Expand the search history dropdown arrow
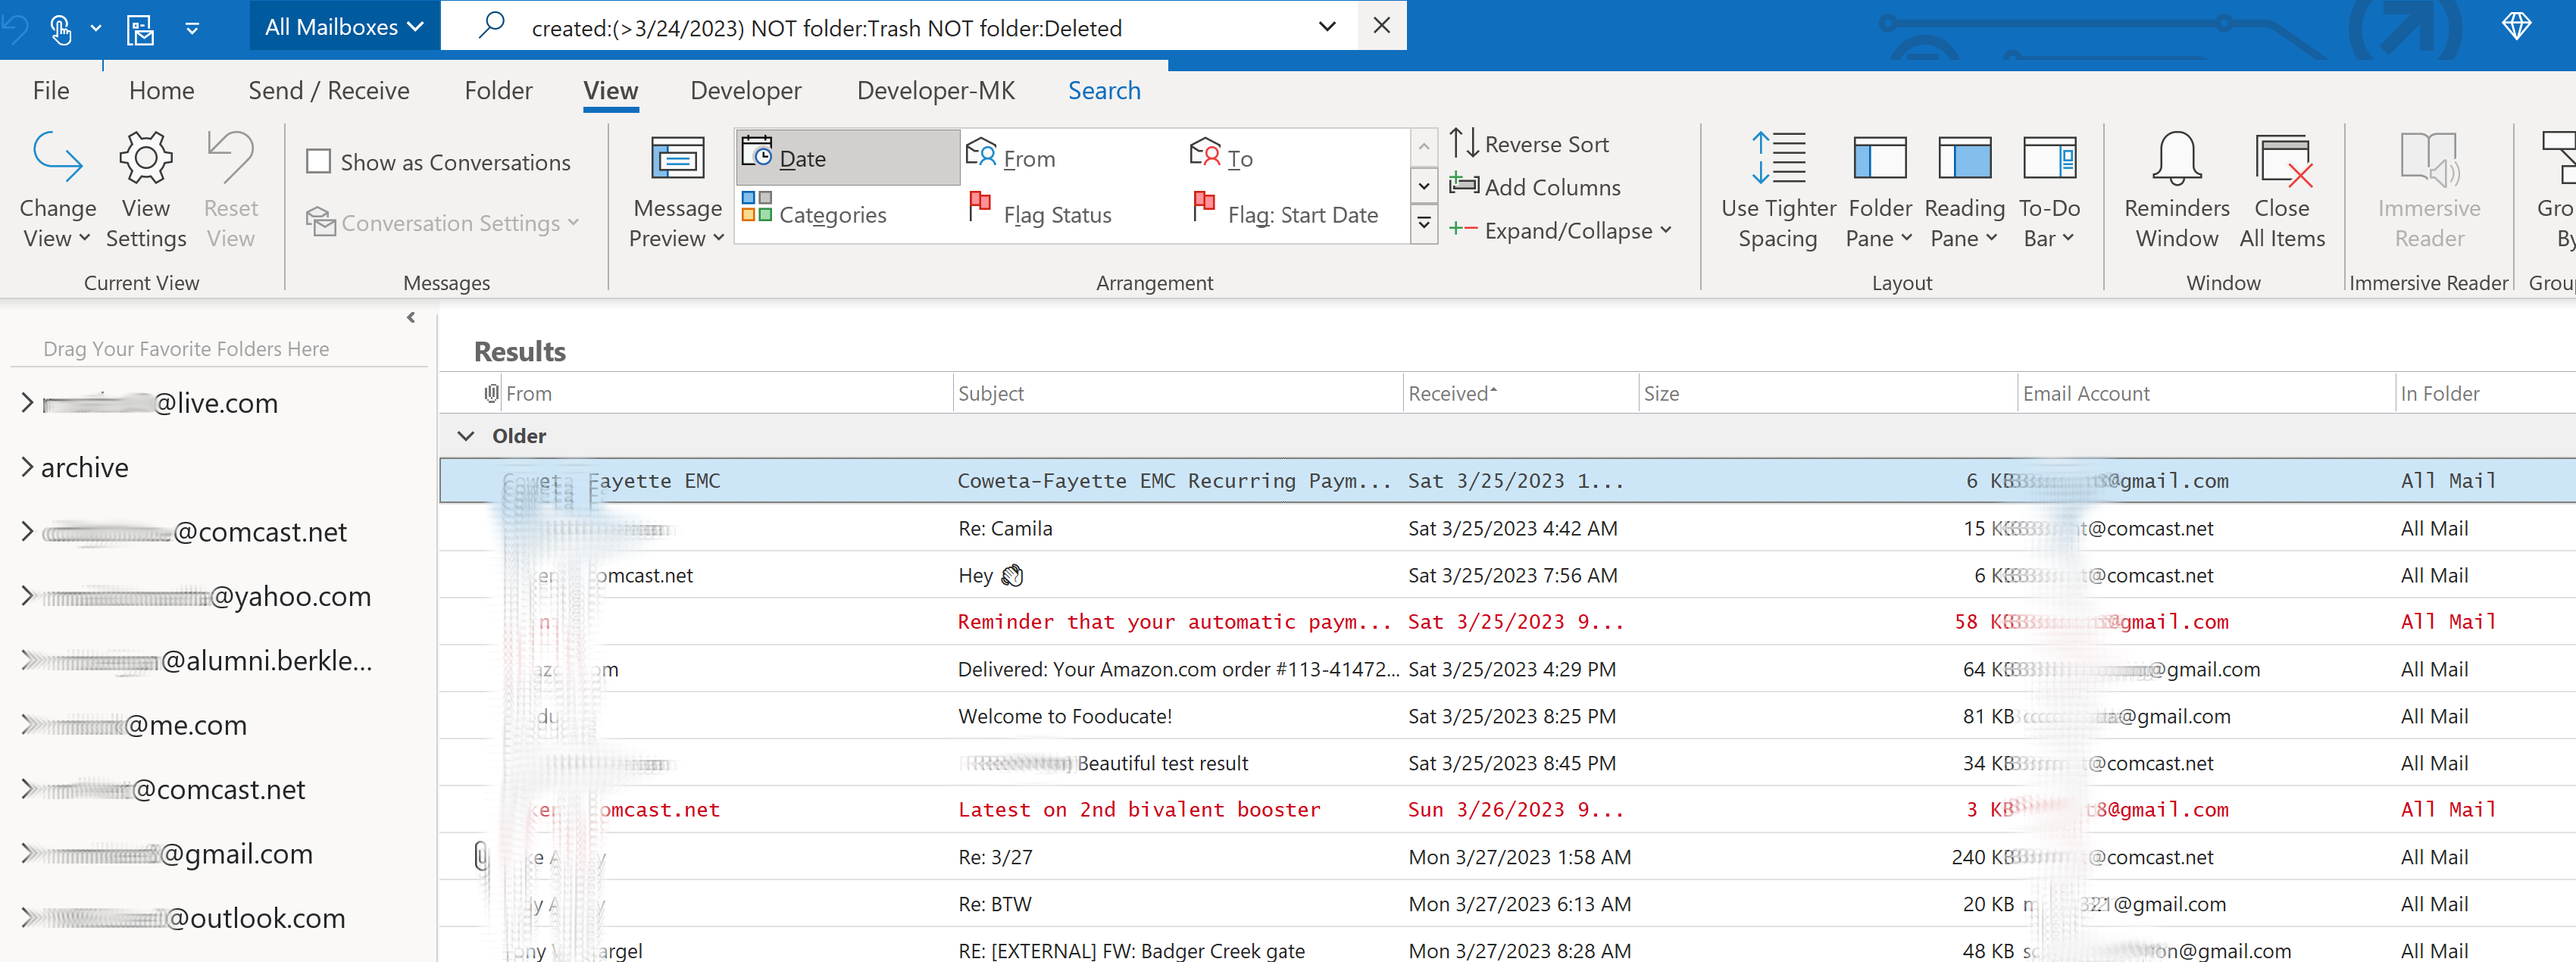The height and width of the screenshot is (962, 2576). (1327, 26)
